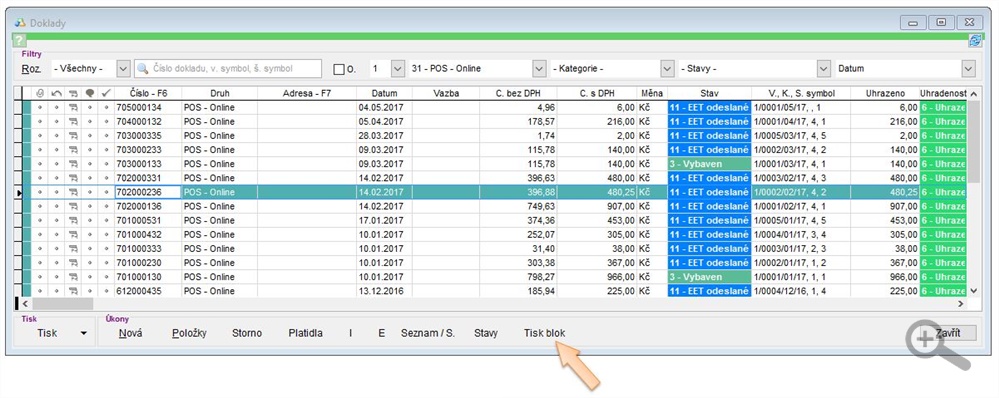Toggle the O. checkbox in filters

point(339,69)
